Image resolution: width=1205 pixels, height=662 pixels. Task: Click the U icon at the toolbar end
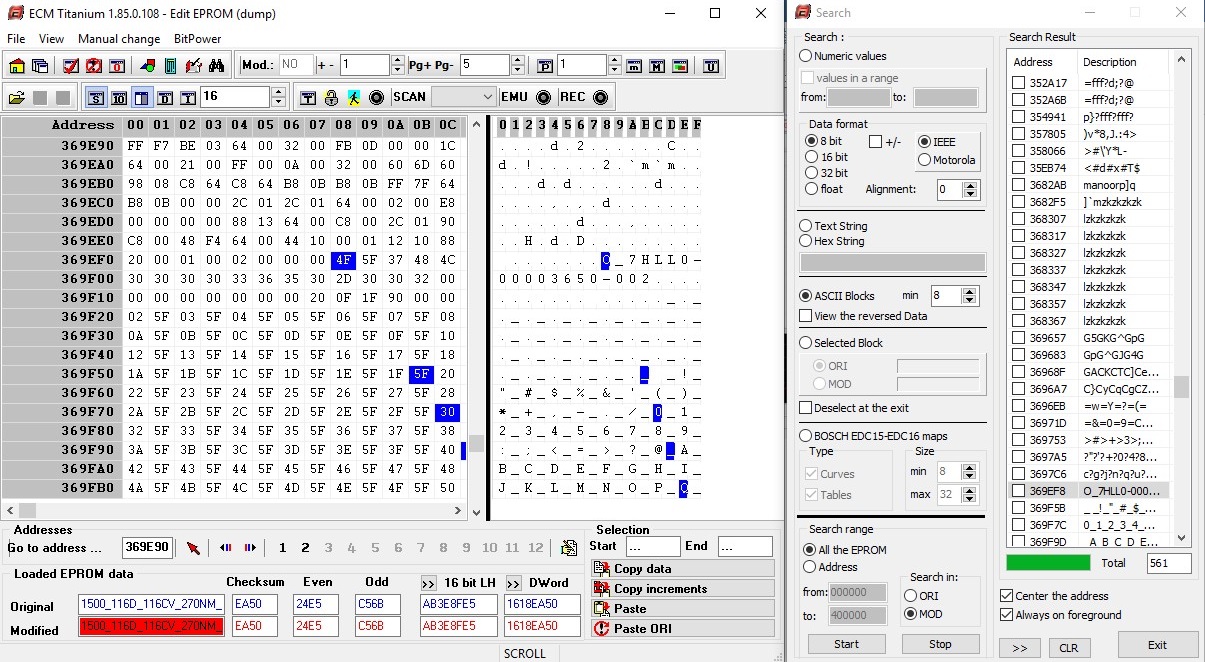tap(710, 66)
